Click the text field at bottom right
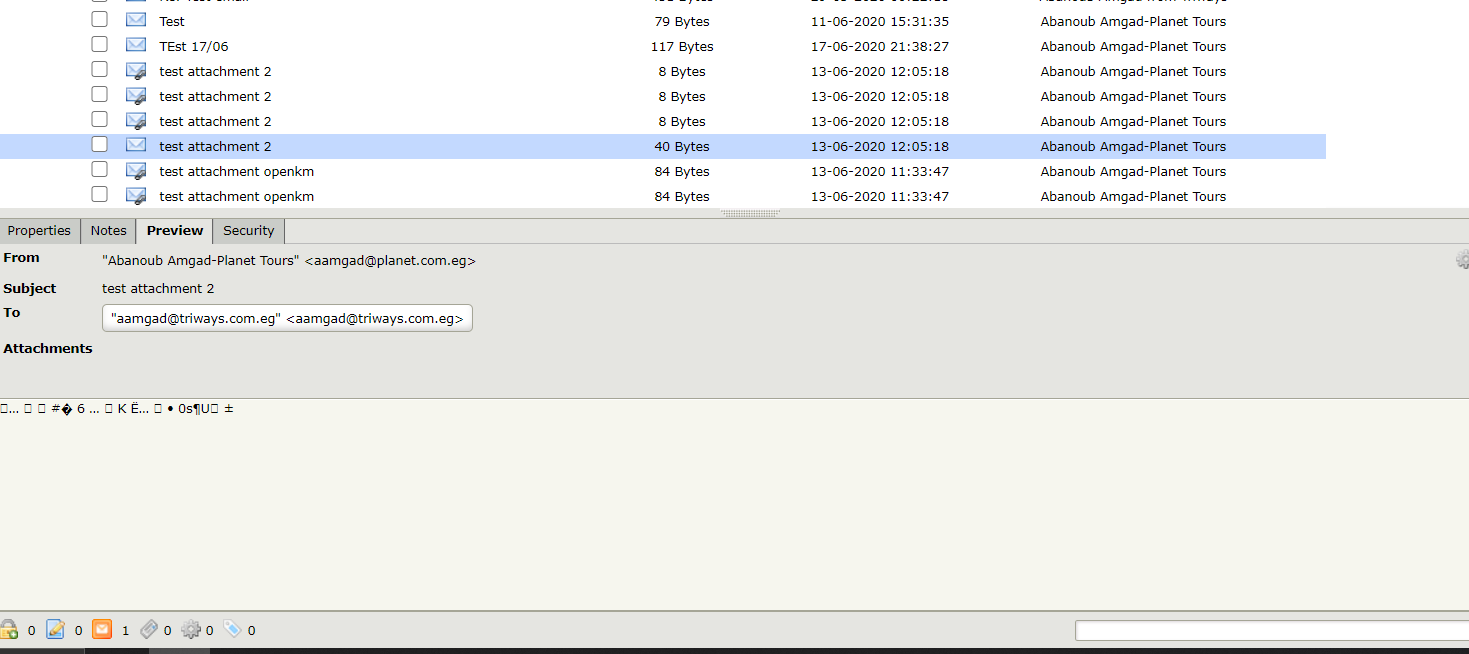 click(x=1270, y=631)
